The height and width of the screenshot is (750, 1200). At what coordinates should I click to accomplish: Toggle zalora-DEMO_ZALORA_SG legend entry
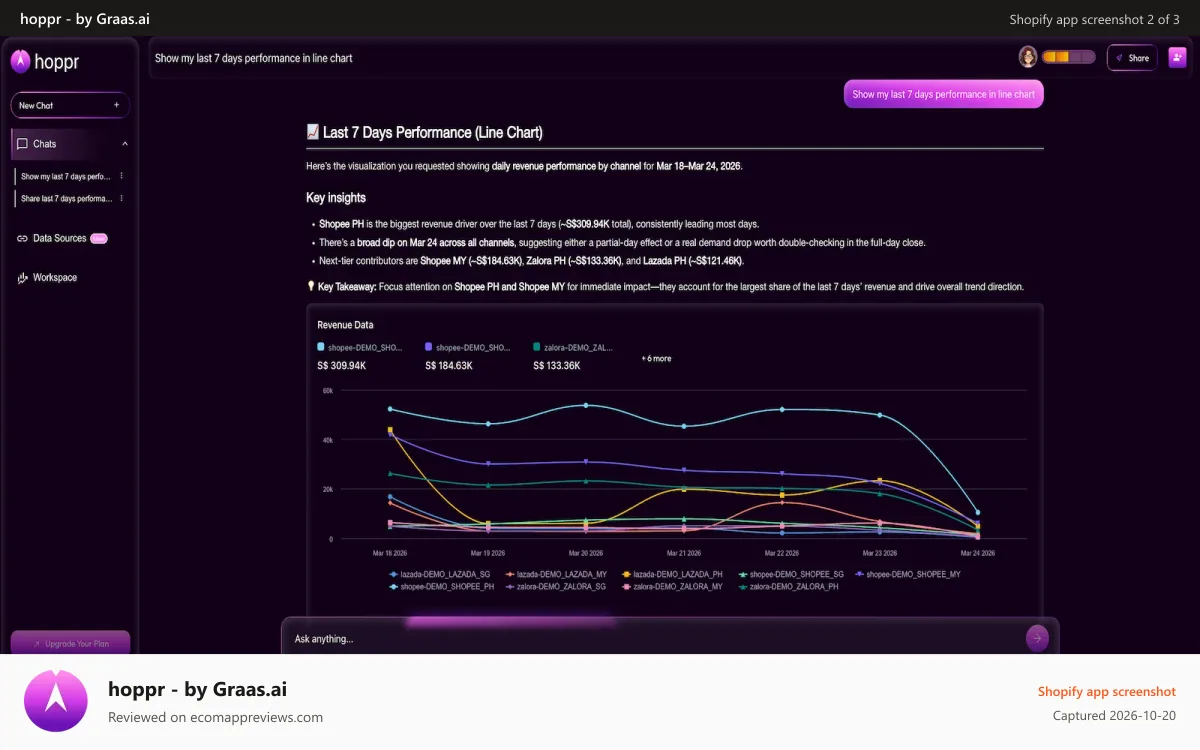click(556, 587)
